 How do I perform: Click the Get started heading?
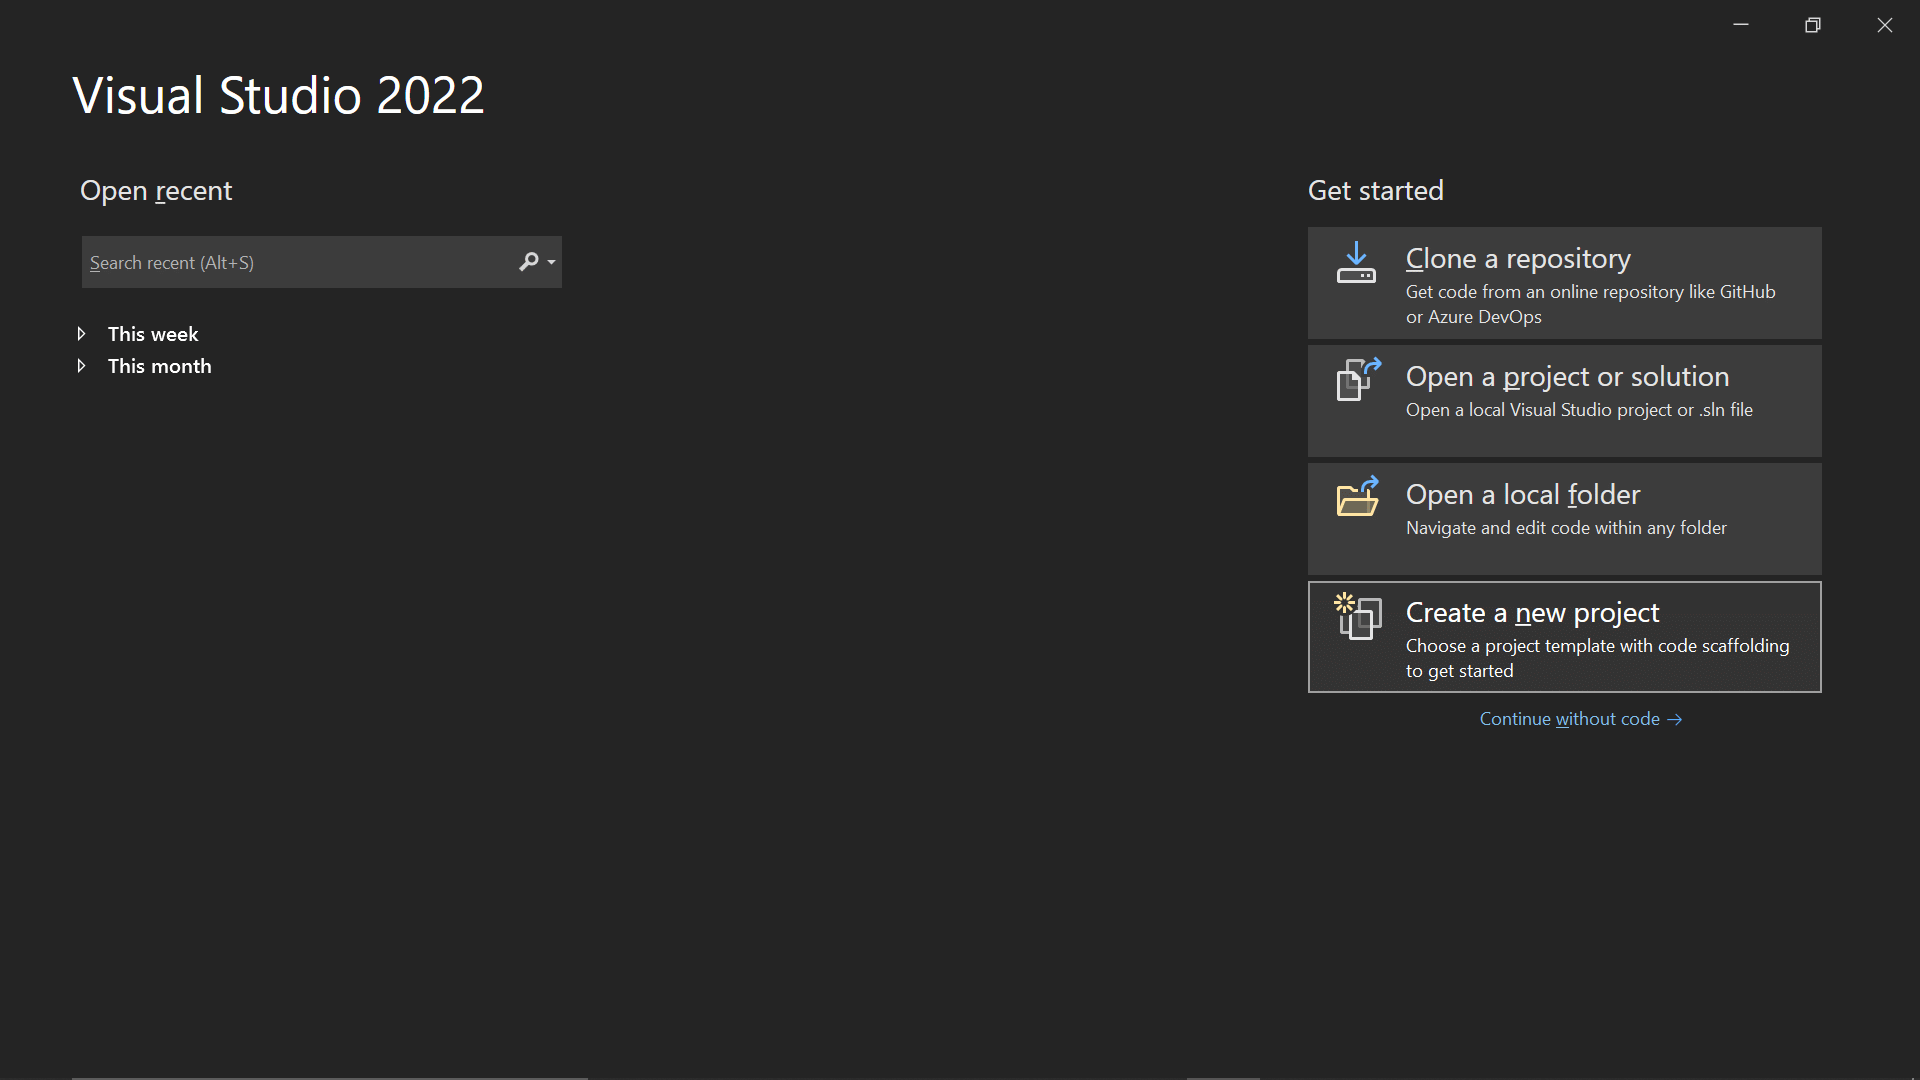click(1375, 190)
